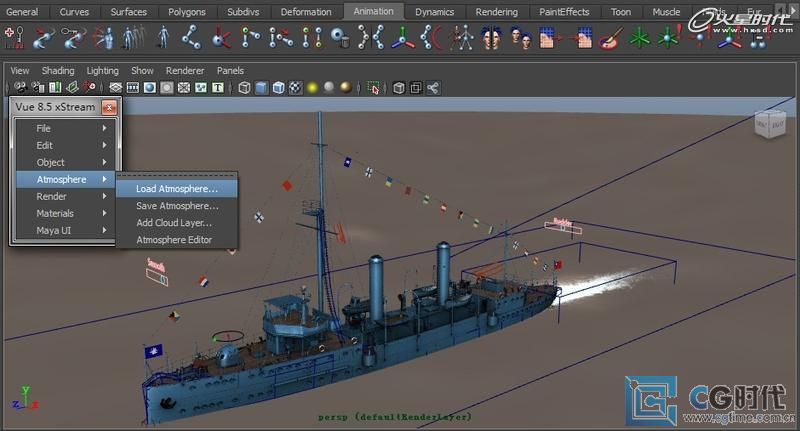Switch to the Dynamics shelf tab
The width and height of the screenshot is (800, 431).
coord(434,12)
